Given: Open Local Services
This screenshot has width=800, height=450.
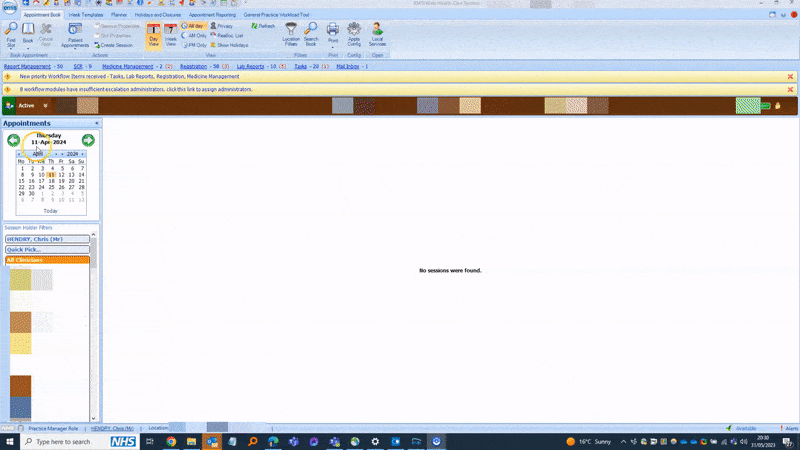Looking at the screenshot, I should pyautogui.click(x=377, y=34).
